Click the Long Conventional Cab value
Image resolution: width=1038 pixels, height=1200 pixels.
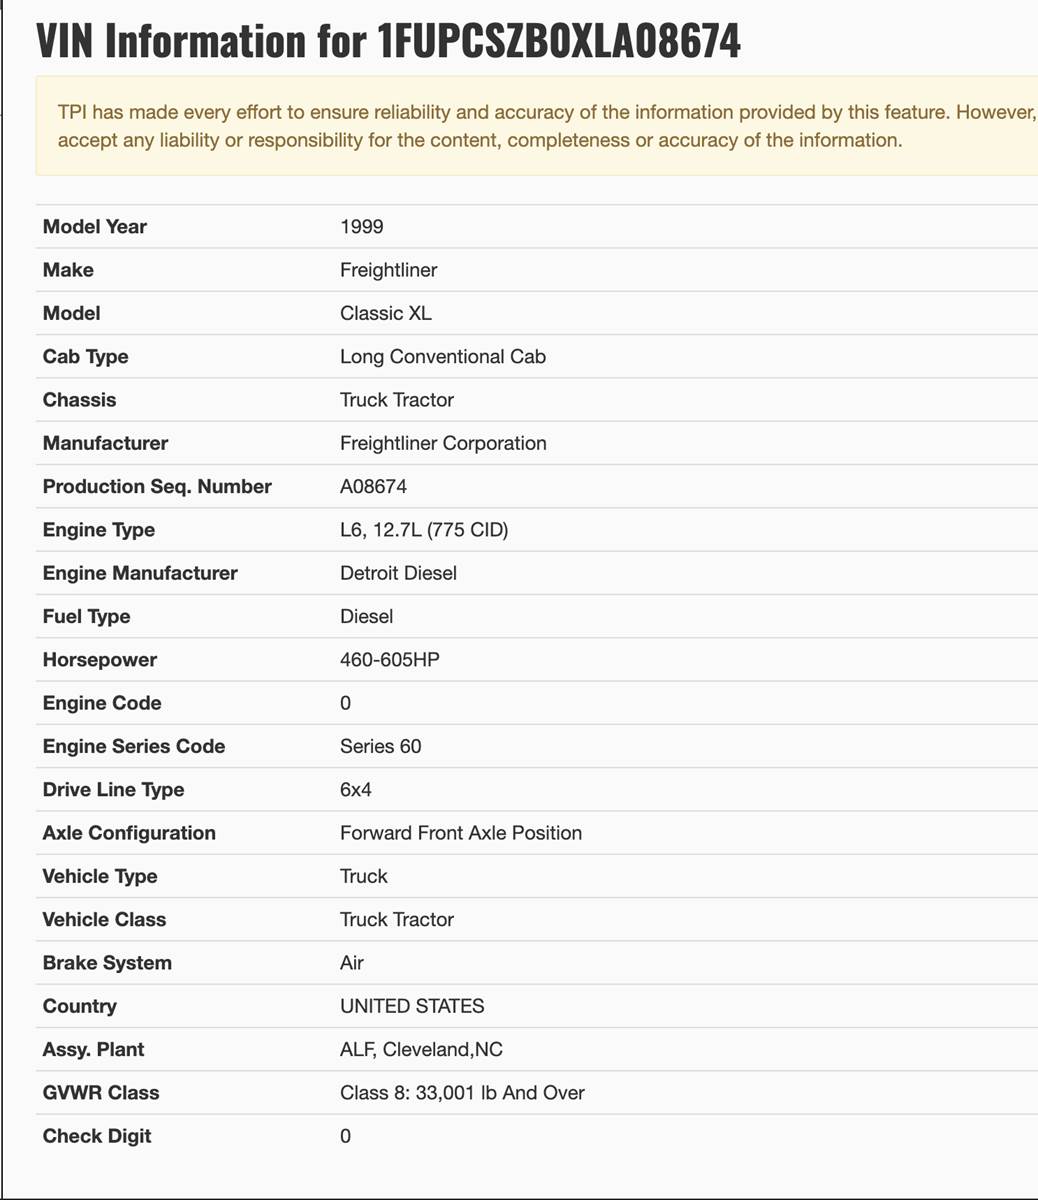(x=443, y=356)
